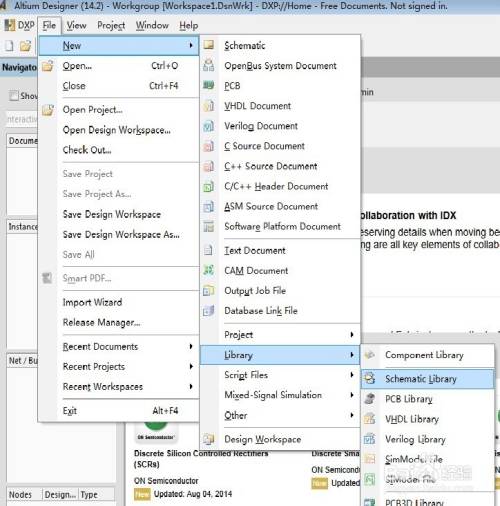Launch the Import Wizard
500x506 pixels.
tap(119, 302)
